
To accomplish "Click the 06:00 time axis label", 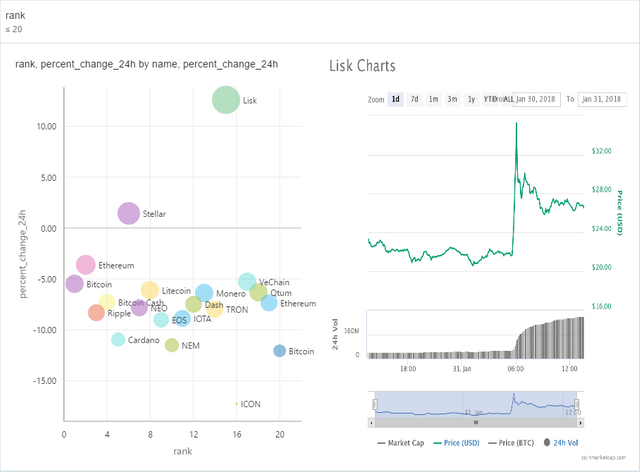I will coord(516,369).
